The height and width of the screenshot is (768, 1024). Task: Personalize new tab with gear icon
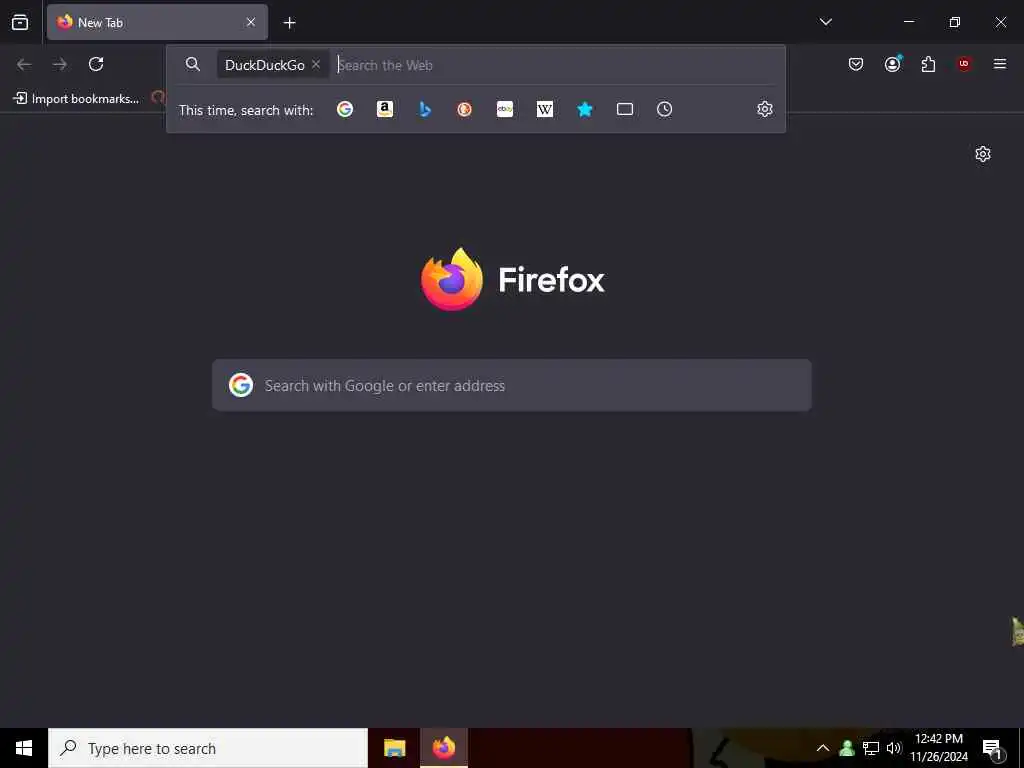pos(983,154)
